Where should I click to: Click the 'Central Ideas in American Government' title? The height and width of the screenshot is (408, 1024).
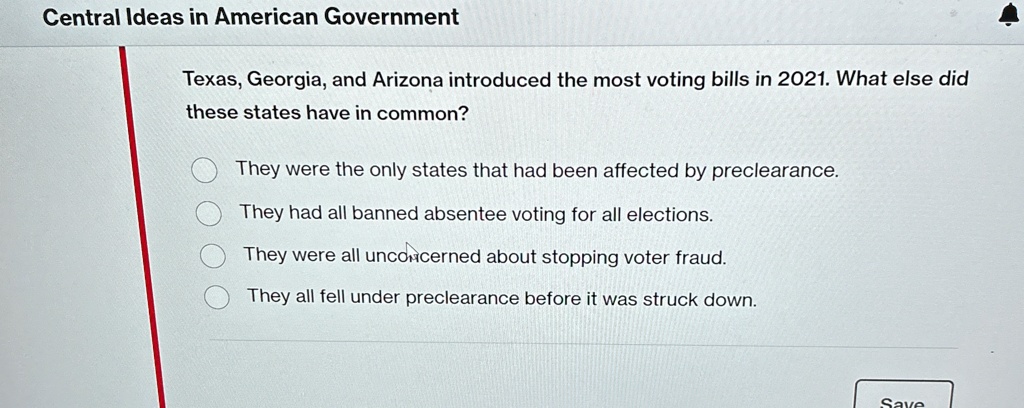251,17
